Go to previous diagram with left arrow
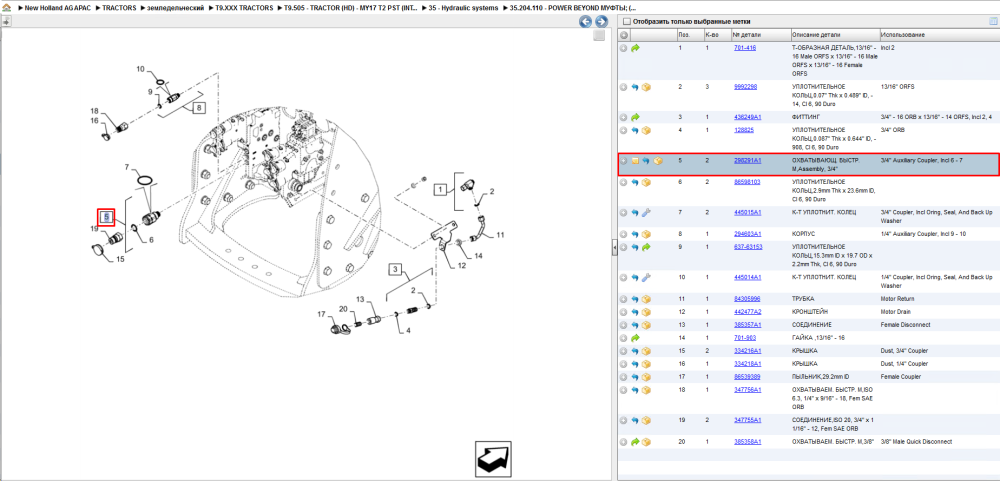Image resolution: width=1000 pixels, height=481 pixels. [x=585, y=22]
